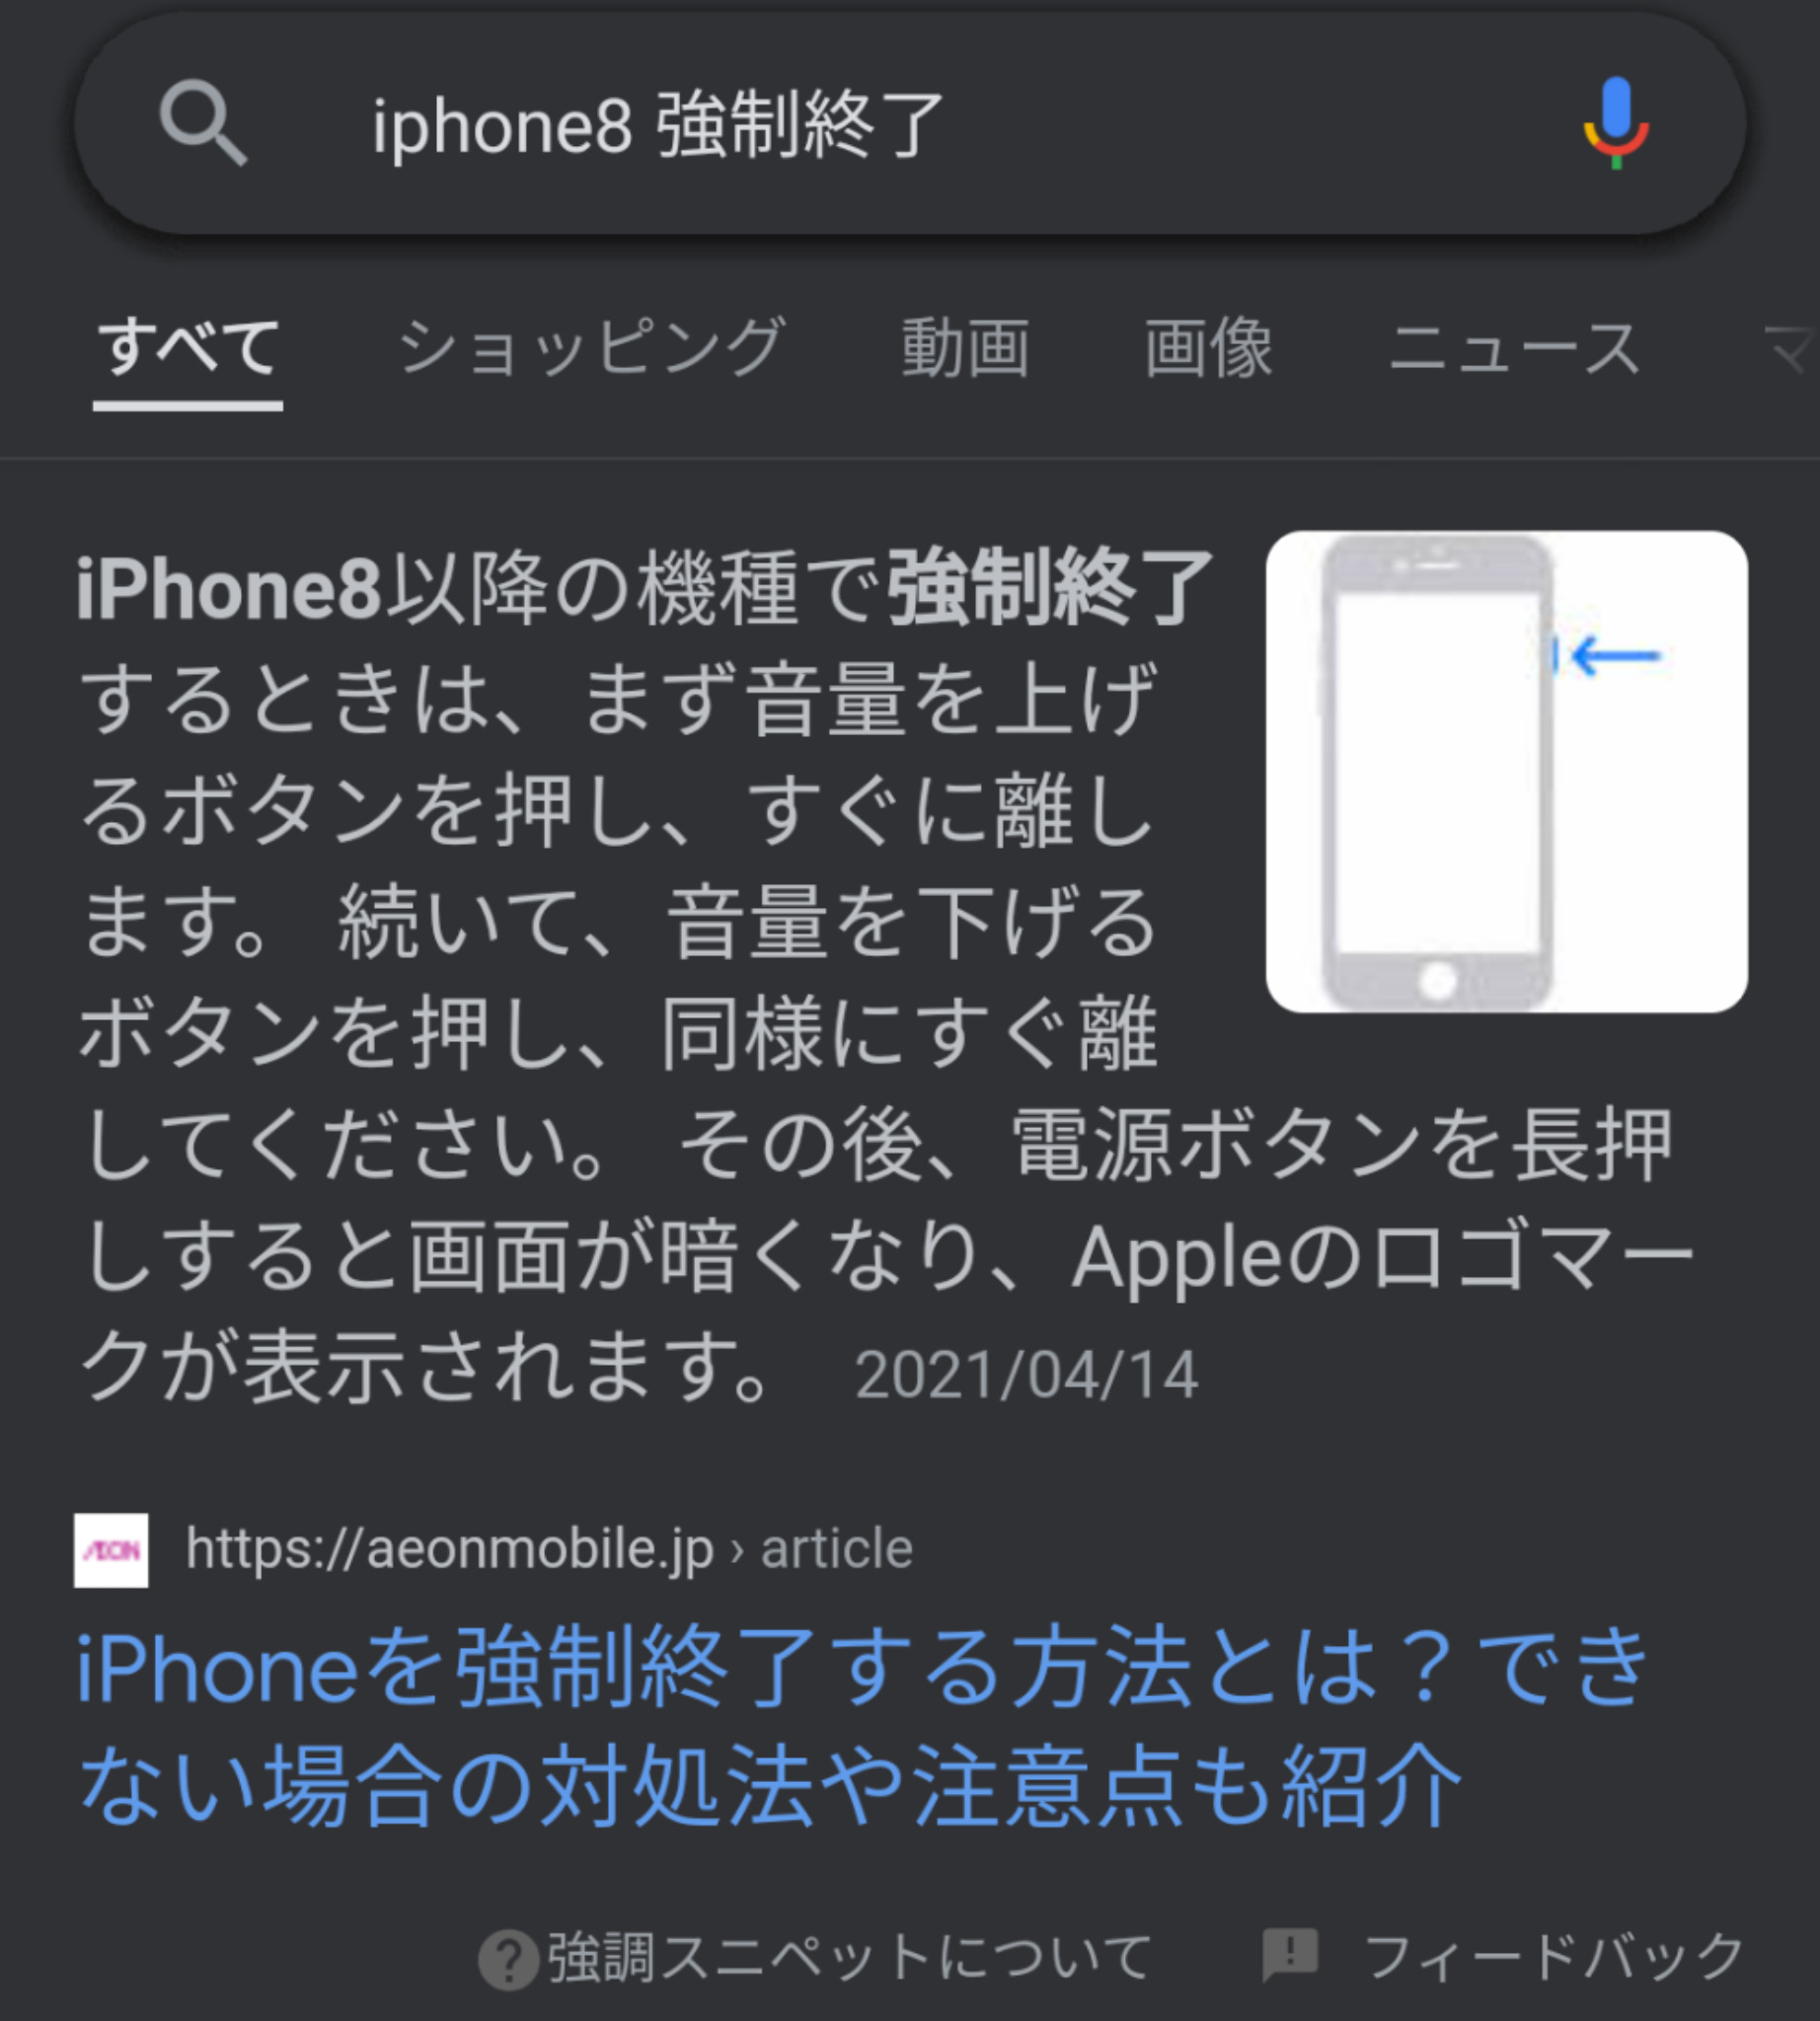Open the iPhone illustration thumbnail

click(1506, 771)
